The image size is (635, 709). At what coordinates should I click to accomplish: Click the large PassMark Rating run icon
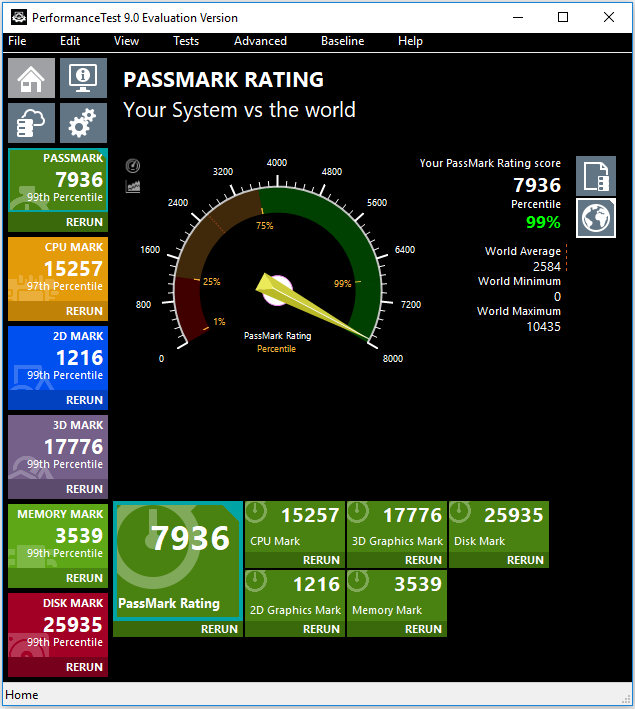pos(156,545)
